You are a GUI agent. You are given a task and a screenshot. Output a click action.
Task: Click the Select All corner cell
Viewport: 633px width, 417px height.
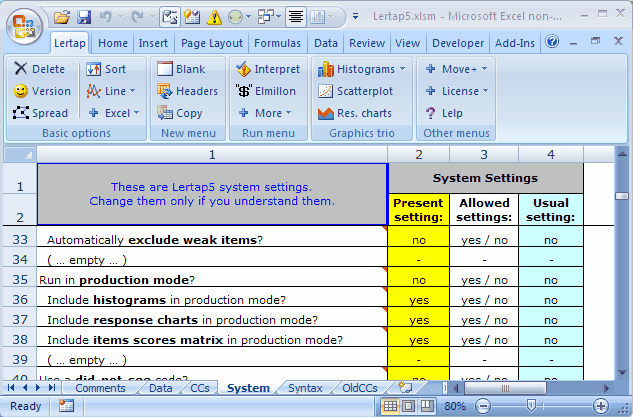(20, 155)
